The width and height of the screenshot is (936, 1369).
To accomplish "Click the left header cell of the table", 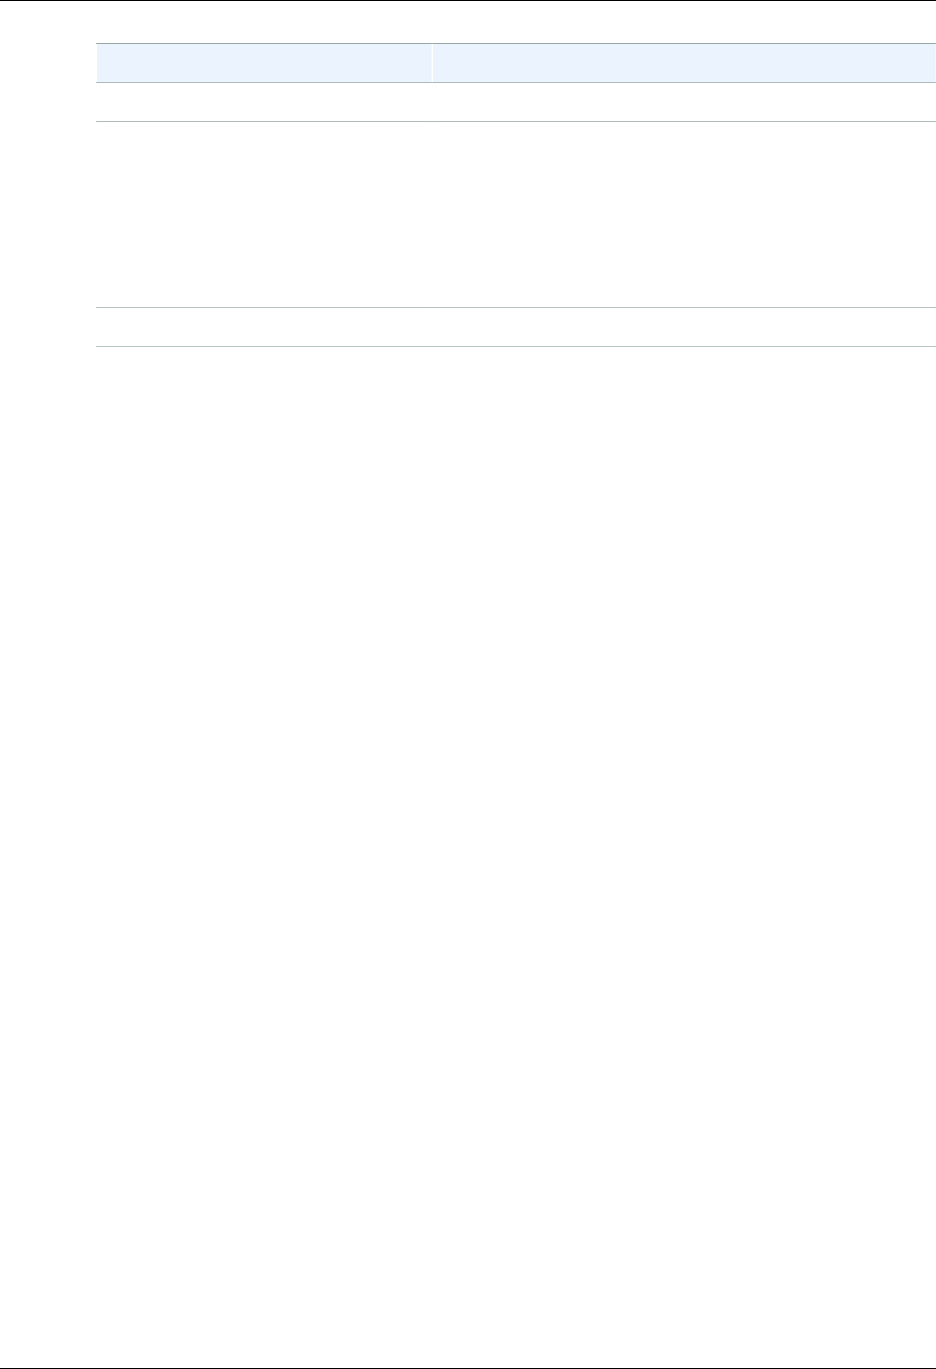I will [x=263, y=62].
